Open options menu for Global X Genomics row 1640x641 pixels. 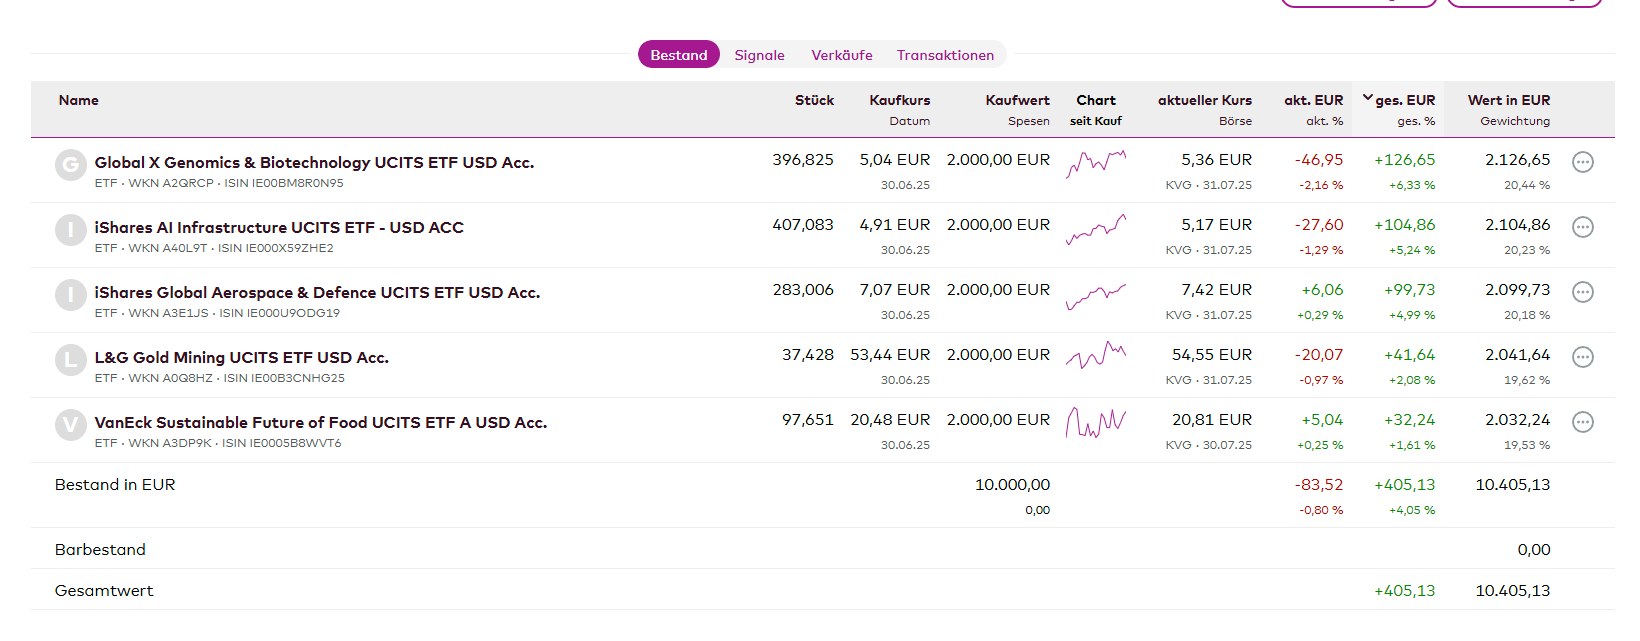[1582, 162]
